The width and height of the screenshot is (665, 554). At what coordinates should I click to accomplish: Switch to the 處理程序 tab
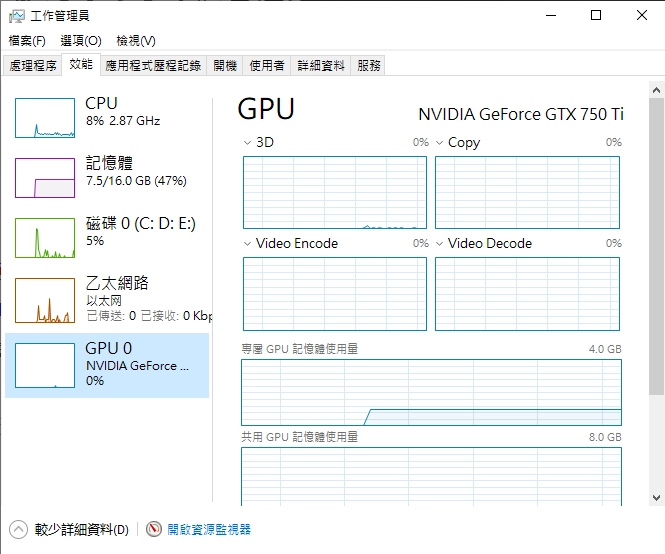pyautogui.click(x=33, y=65)
